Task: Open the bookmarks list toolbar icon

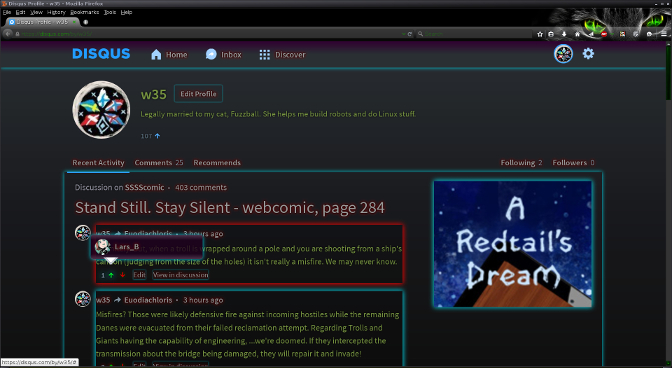Action: coord(551,34)
